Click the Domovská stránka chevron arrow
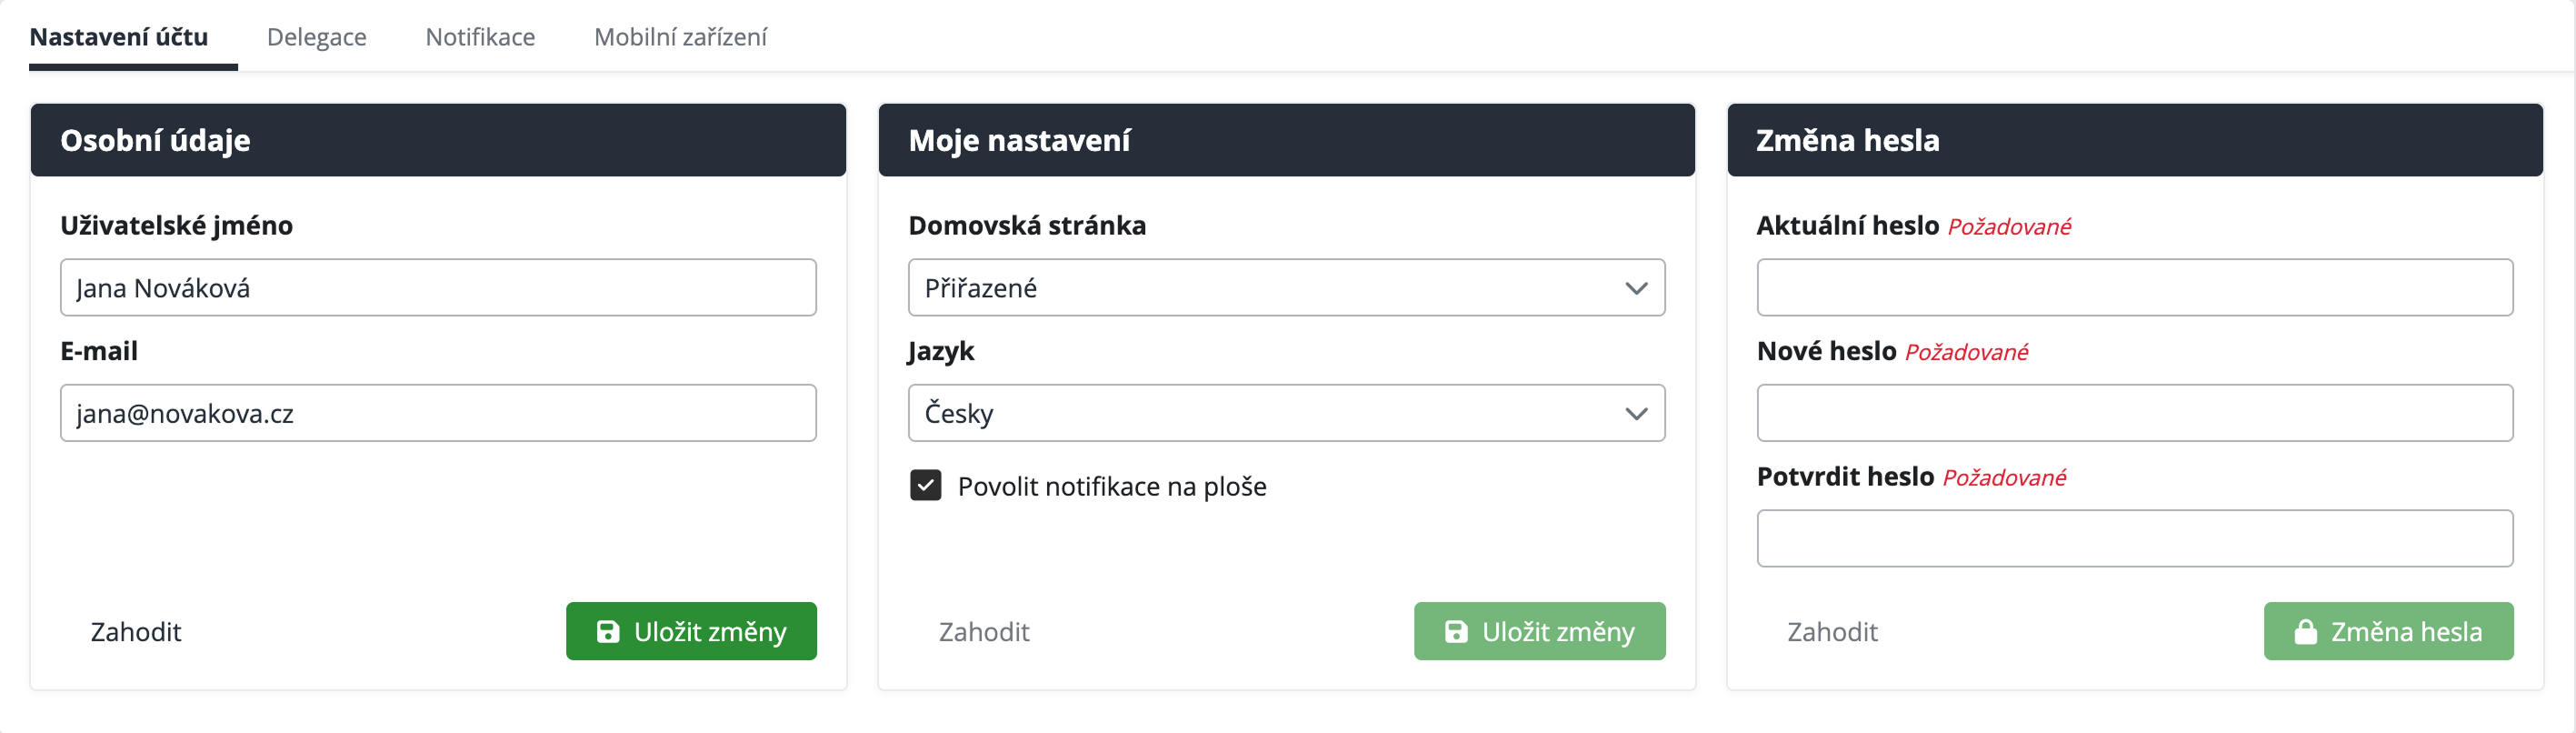Image resolution: width=2576 pixels, height=733 pixels. [1636, 289]
